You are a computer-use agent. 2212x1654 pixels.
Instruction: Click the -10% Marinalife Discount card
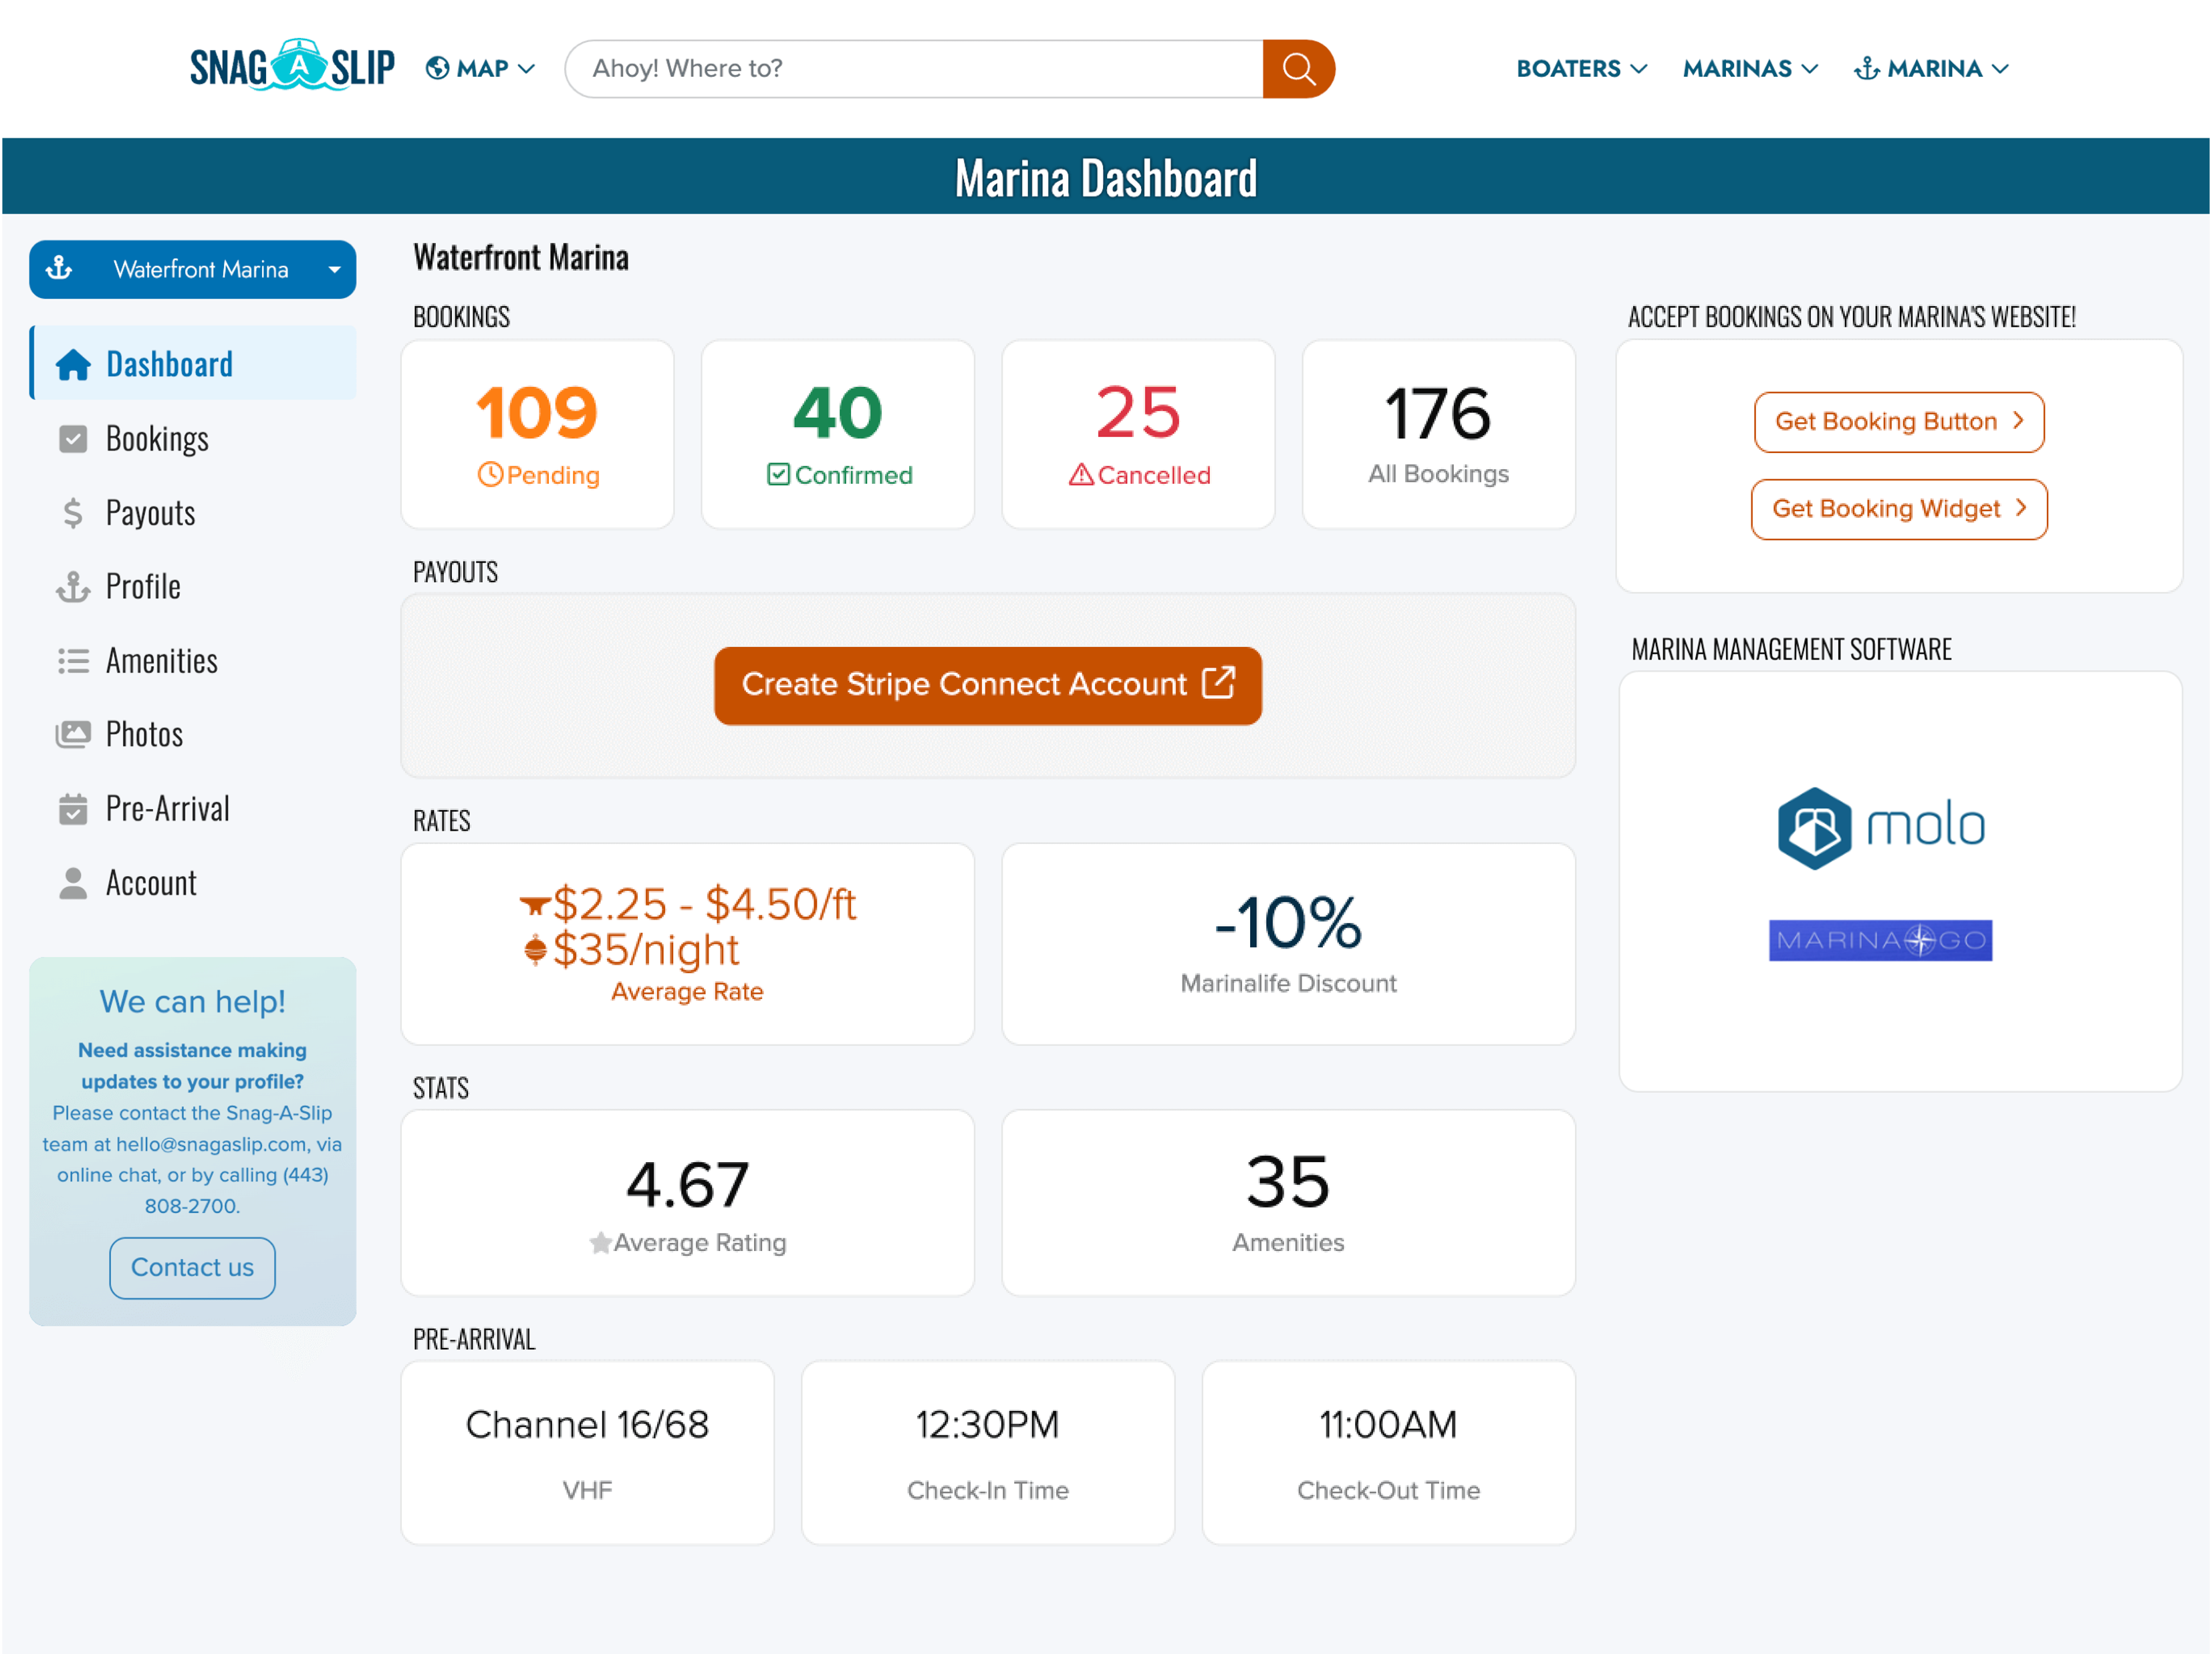click(1289, 944)
